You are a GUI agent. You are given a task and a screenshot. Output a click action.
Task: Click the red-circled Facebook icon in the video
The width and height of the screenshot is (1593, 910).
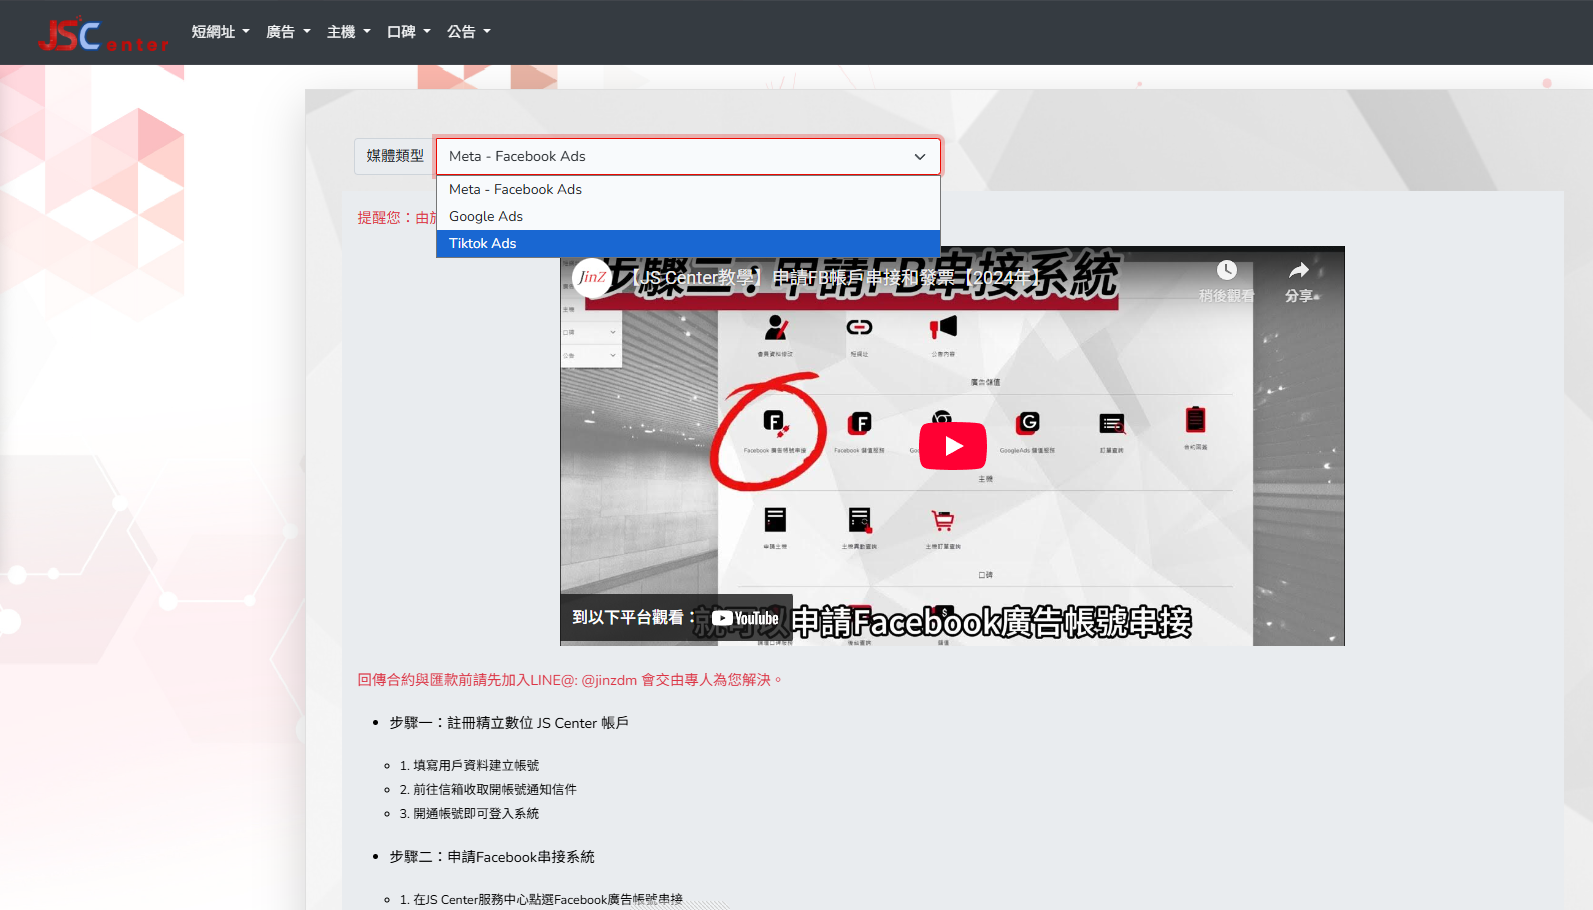pyautogui.click(x=774, y=422)
